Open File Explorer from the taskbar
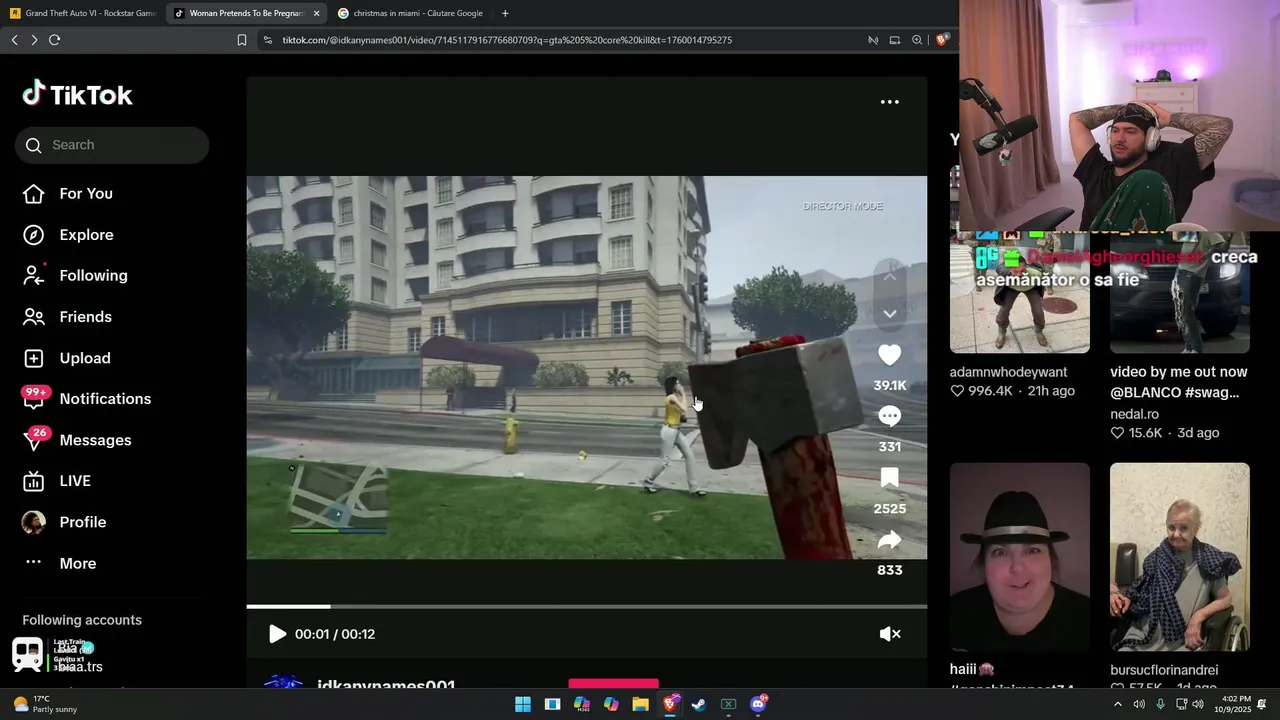1280x720 pixels. point(640,704)
